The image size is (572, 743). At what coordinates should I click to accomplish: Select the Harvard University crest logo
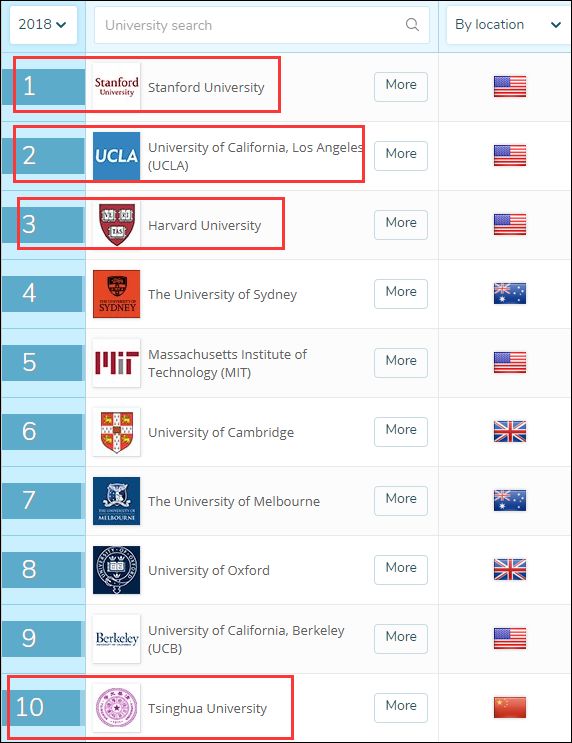click(117, 225)
